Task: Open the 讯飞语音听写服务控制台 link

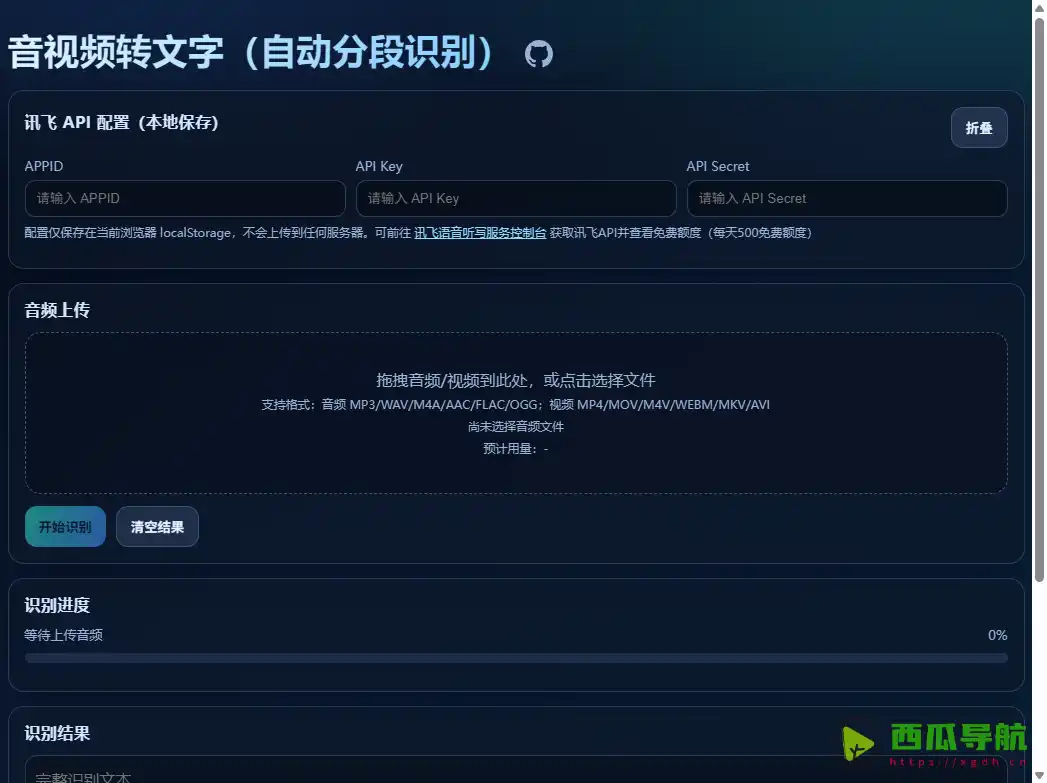Action: (x=480, y=233)
